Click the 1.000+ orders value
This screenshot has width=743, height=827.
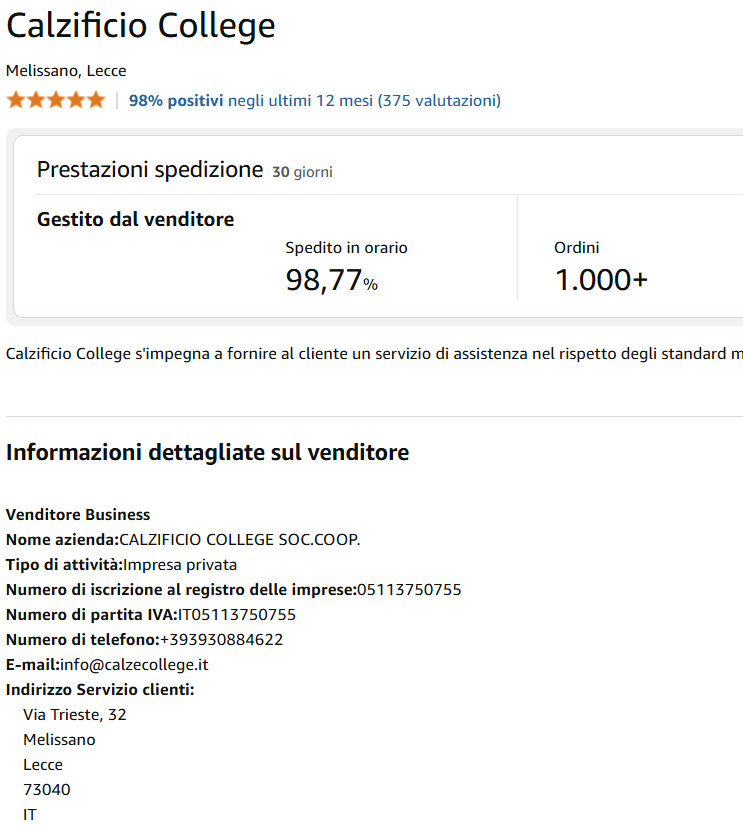601,281
